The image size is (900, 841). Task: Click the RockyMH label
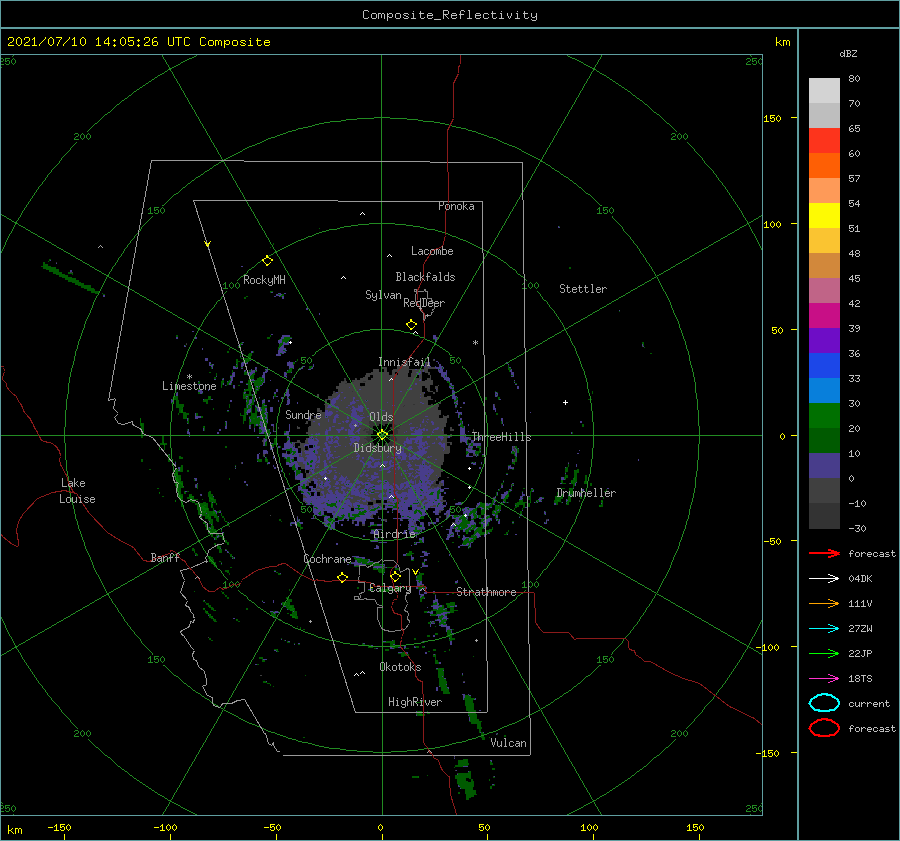[x=264, y=280]
